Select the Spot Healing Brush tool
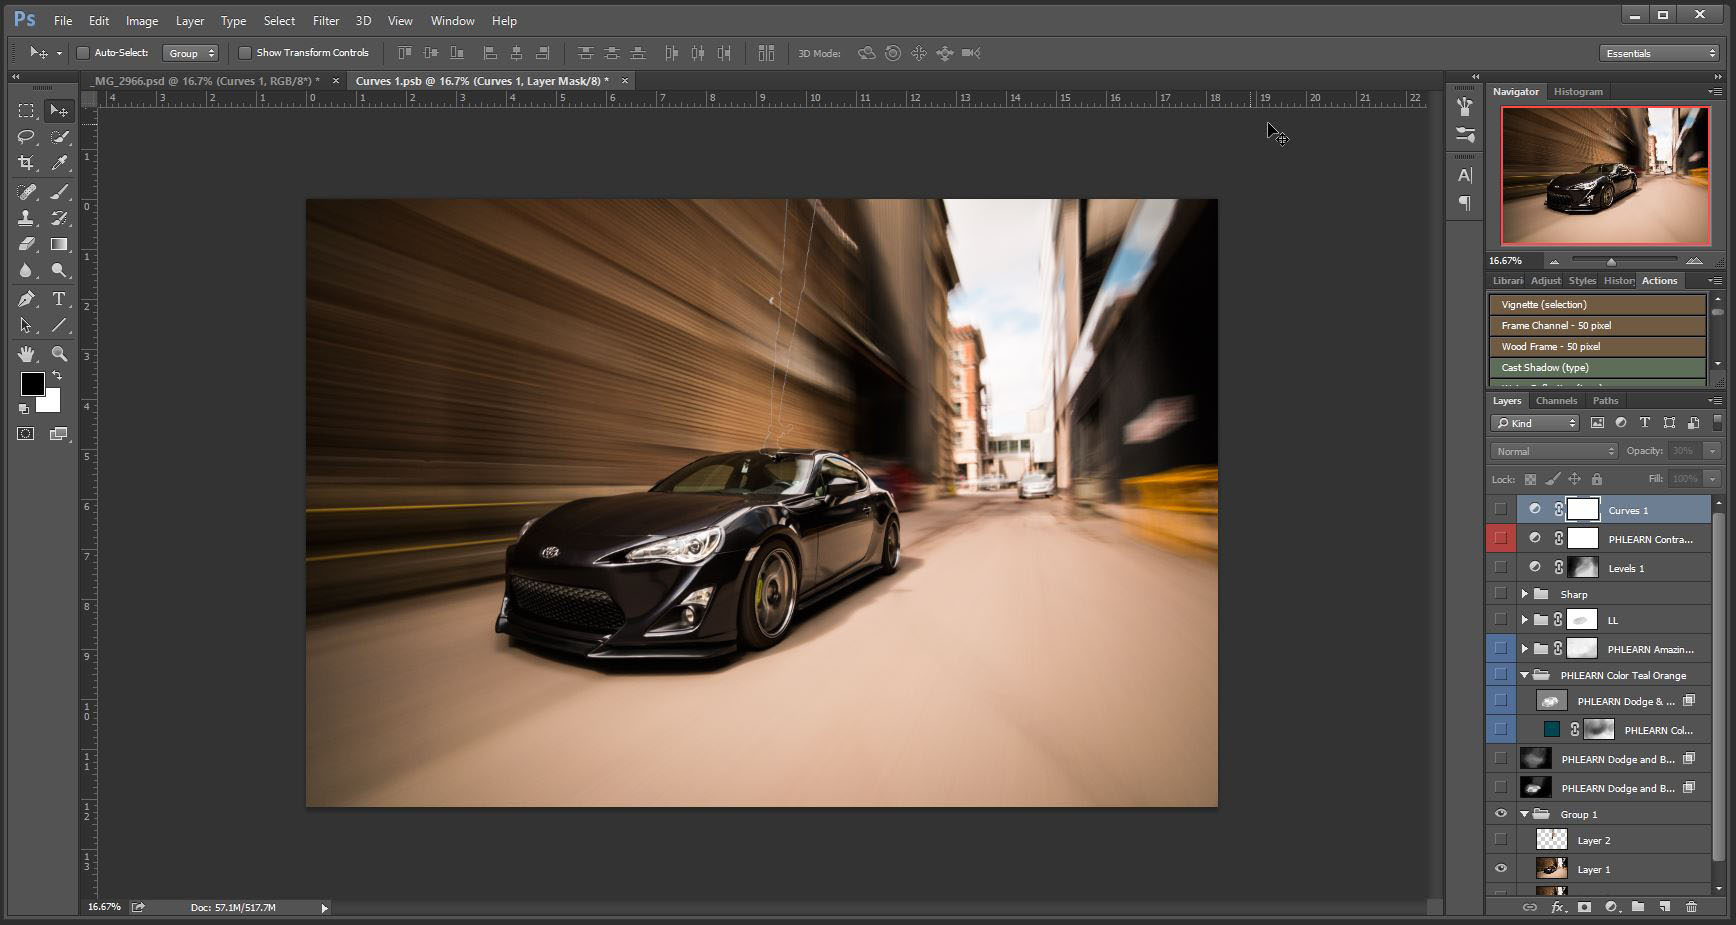 pyautogui.click(x=27, y=192)
